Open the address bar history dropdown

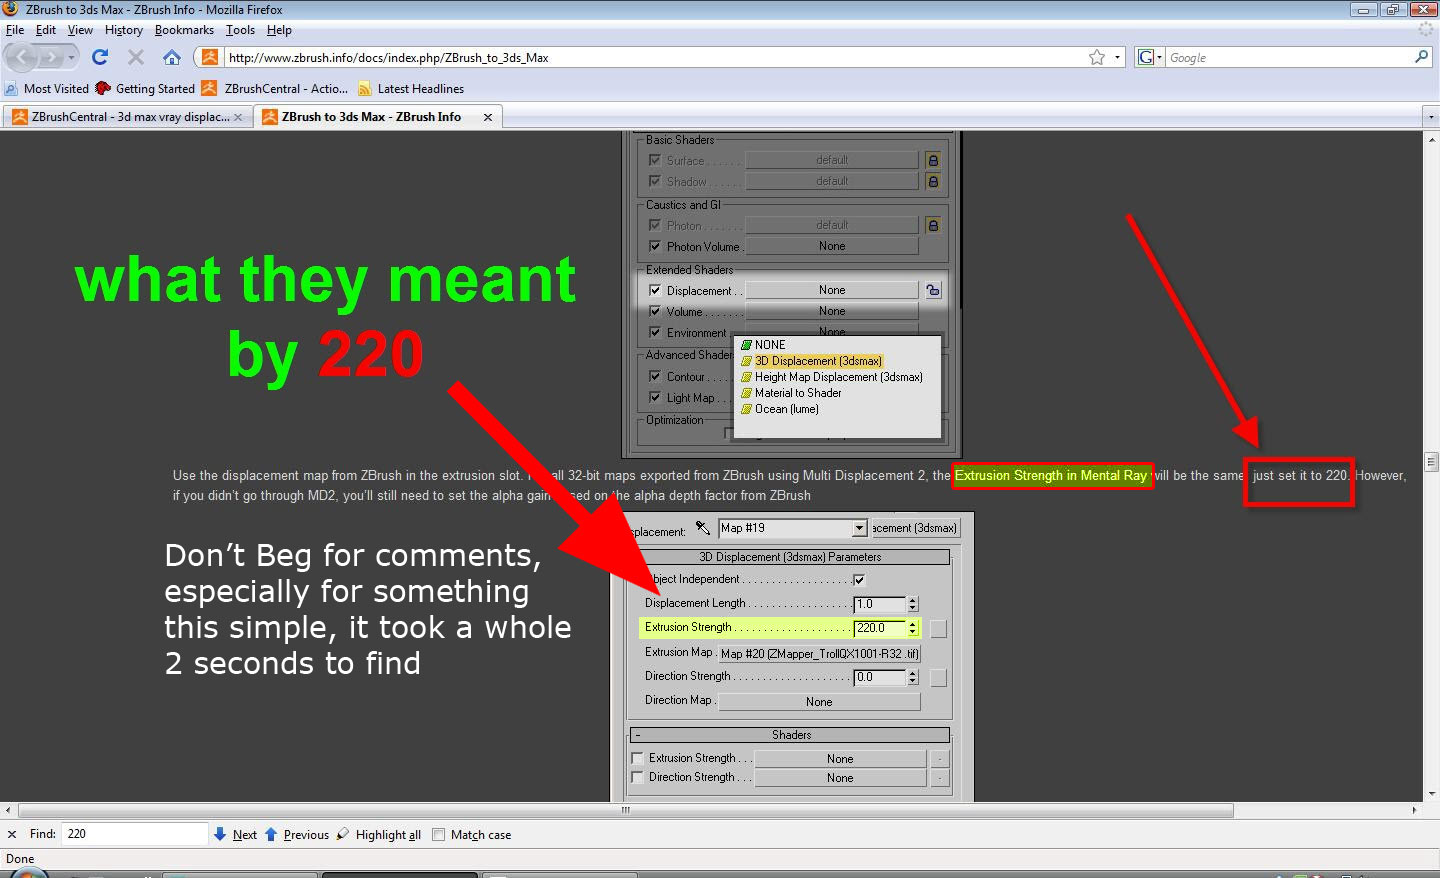[1117, 57]
